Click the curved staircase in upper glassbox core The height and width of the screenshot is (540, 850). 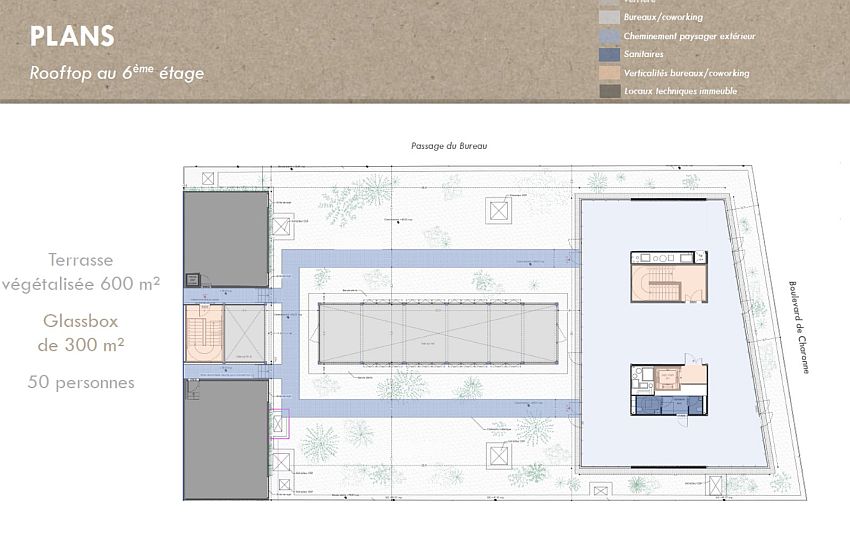point(656,278)
